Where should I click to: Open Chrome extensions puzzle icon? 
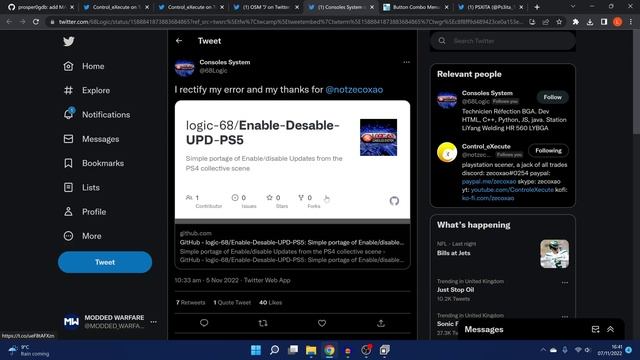[x=576, y=22]
